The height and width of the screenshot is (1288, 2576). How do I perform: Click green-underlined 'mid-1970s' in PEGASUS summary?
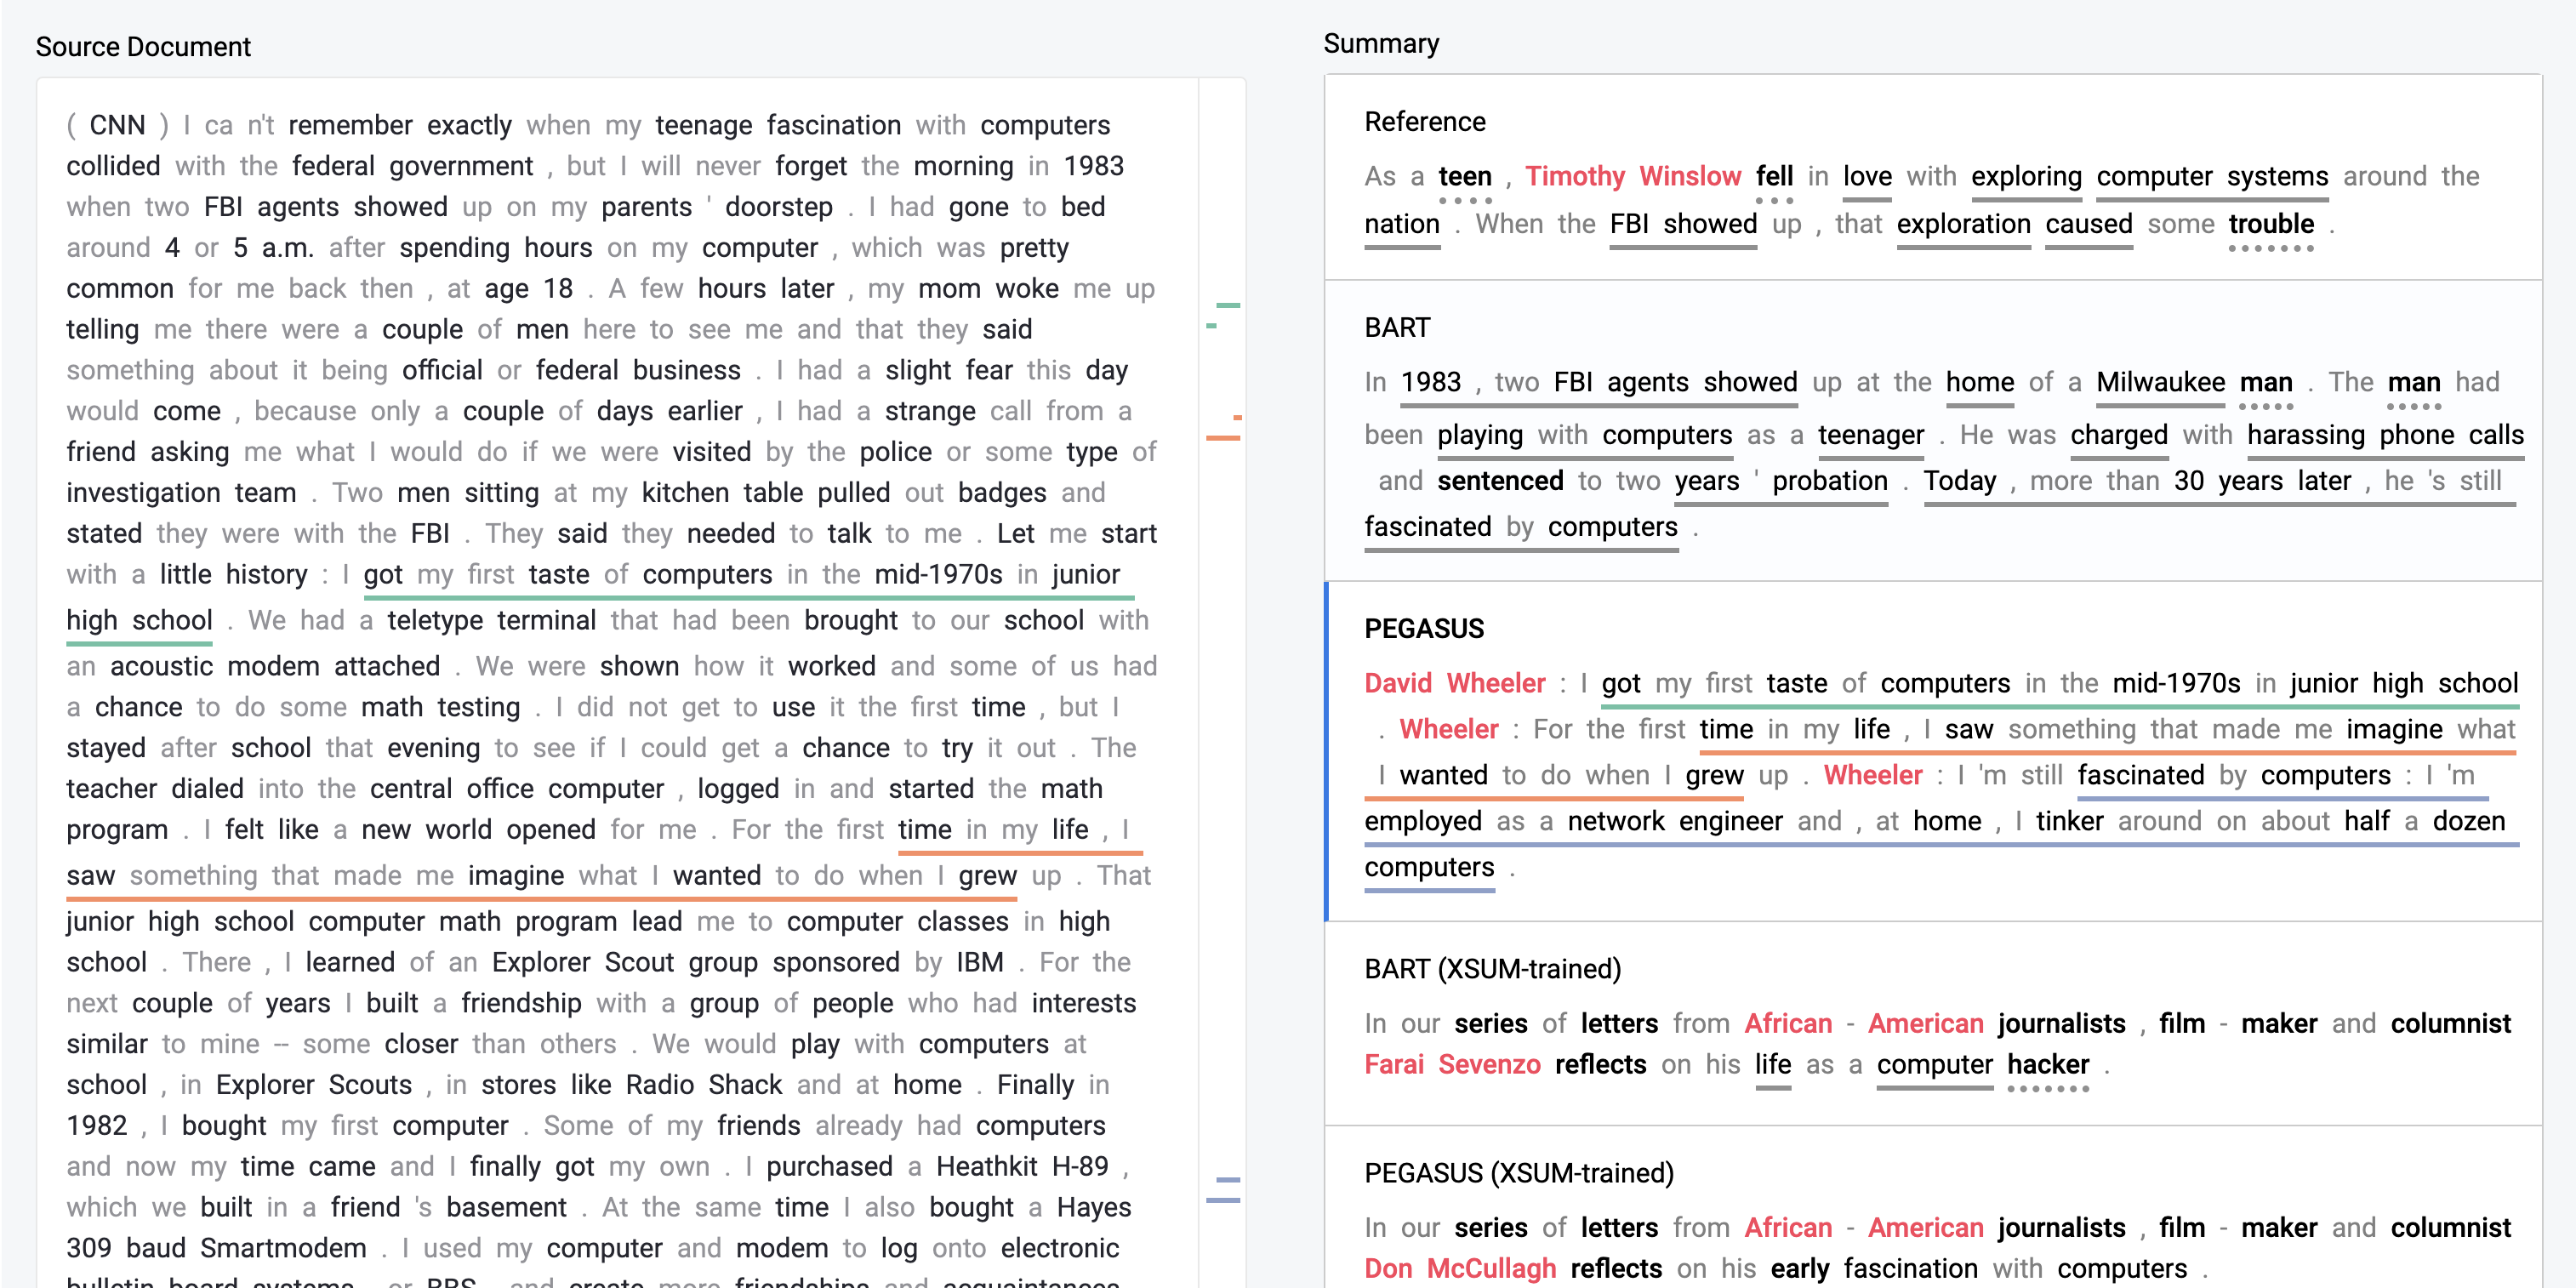tap(2176, 683)
